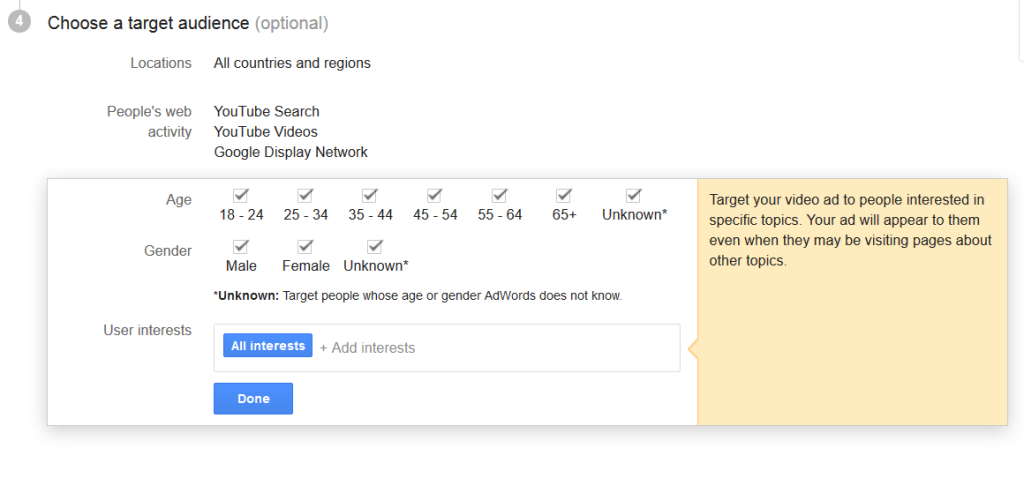This screenshot has height=478, width=1024.
Task: Click the All interests blue tag
Action: tap(268, 346)
